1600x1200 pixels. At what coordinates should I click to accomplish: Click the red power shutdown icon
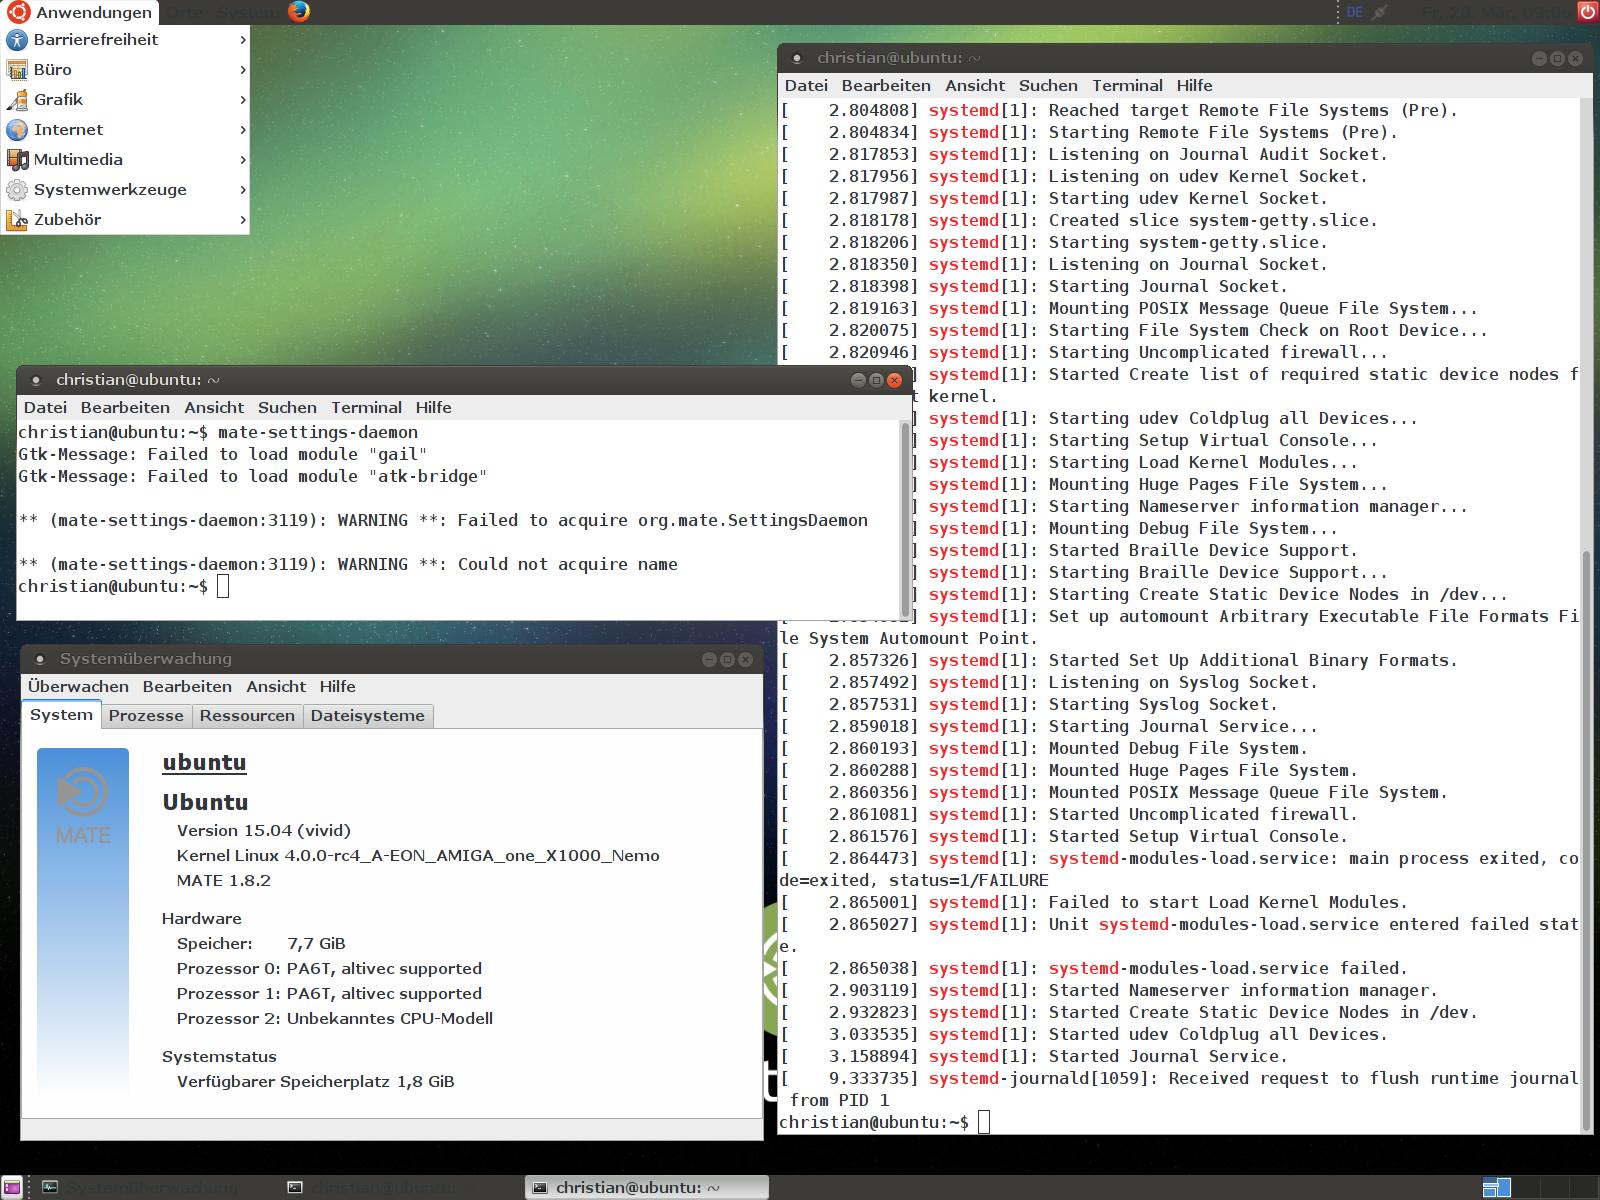tap(1587, 12)
